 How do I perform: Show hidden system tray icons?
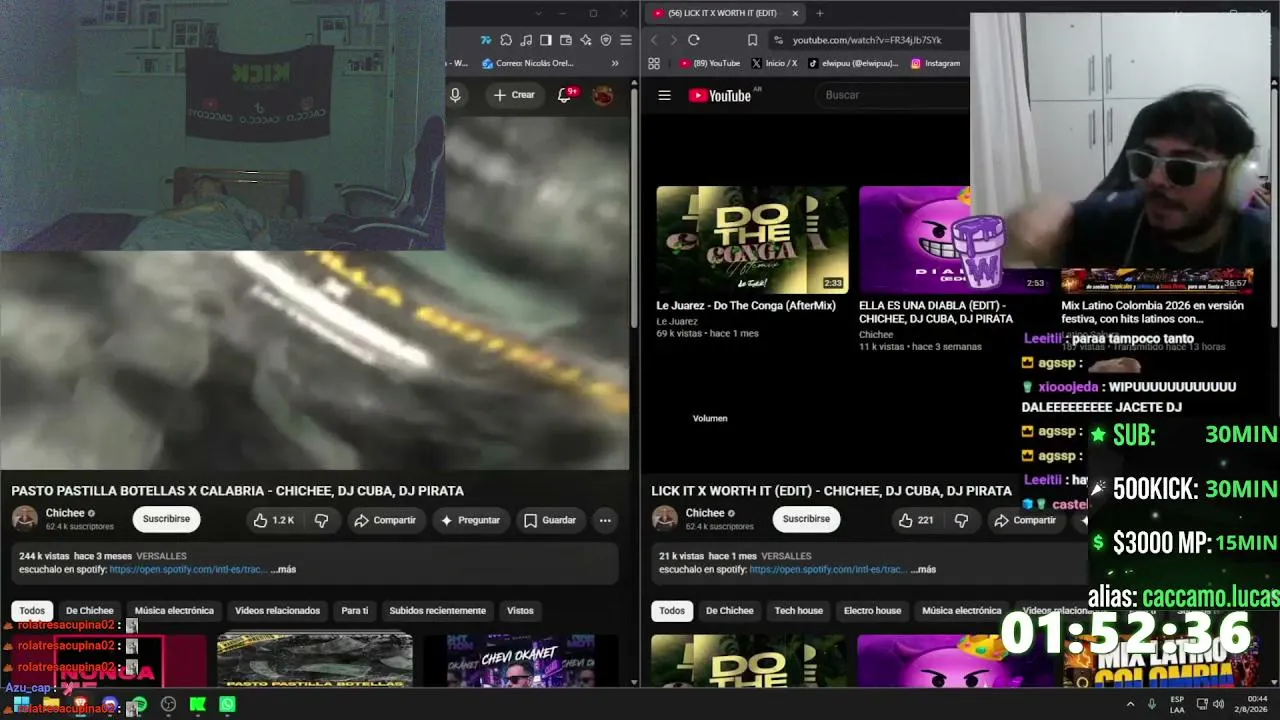(x=1131, y=704)
